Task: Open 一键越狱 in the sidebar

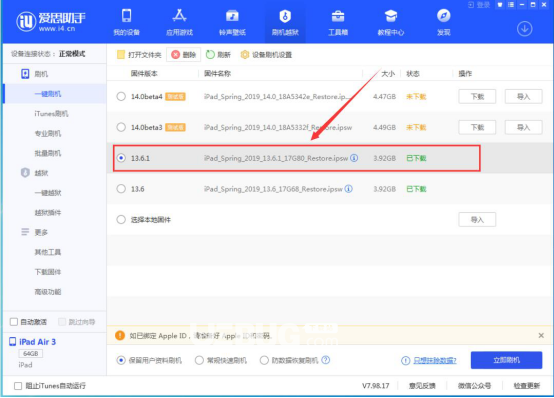Action: click(48, 193)
